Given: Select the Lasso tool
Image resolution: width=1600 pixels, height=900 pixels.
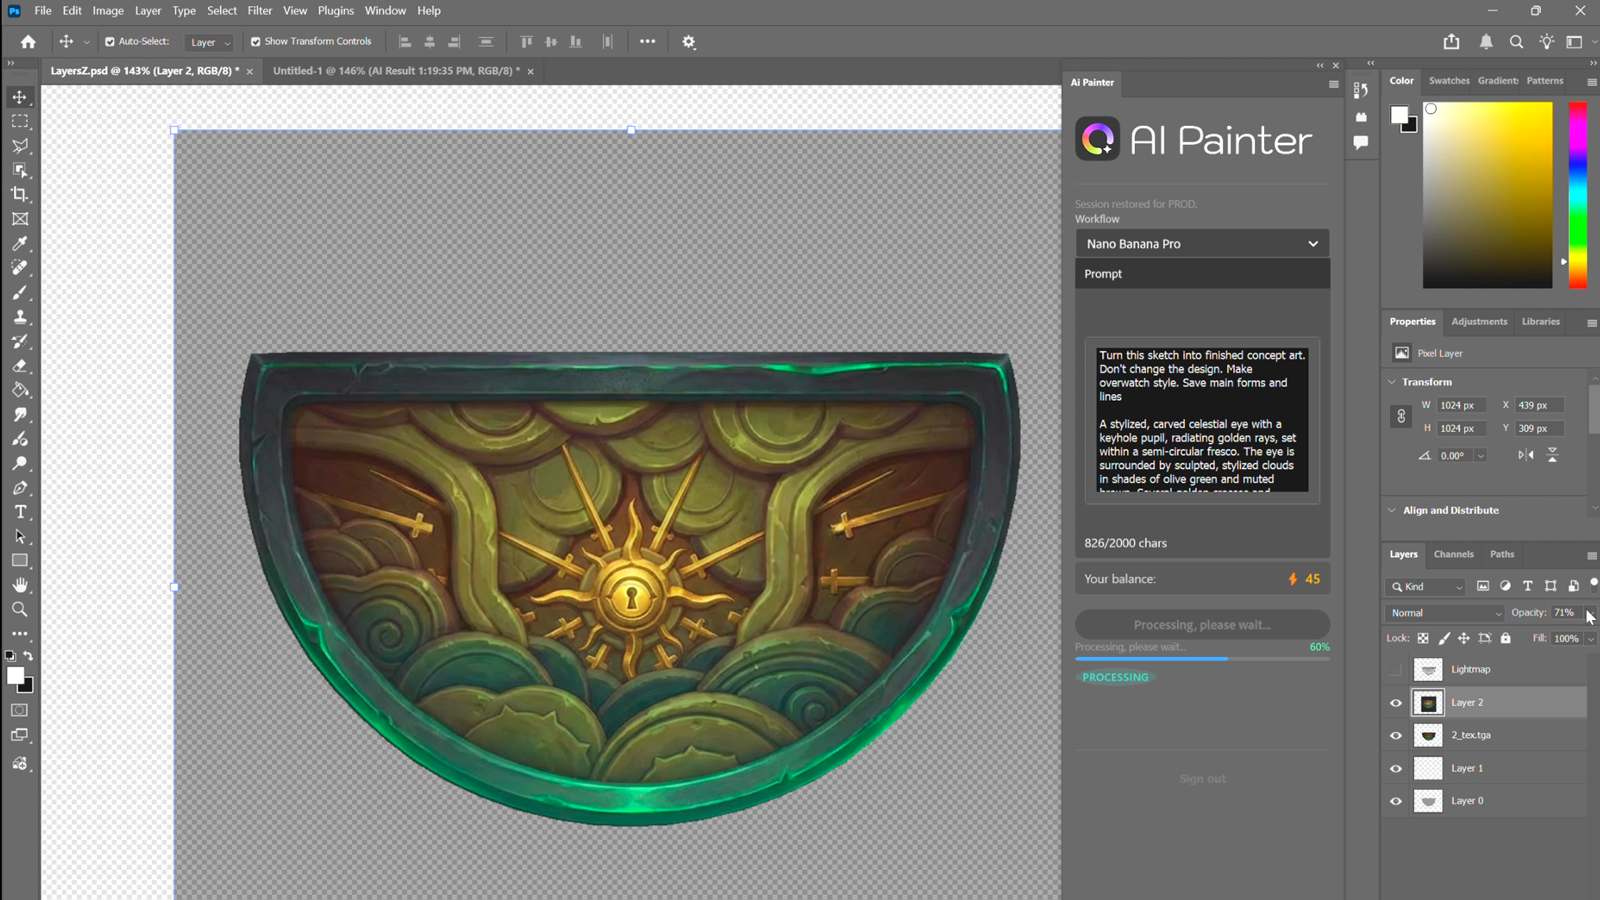Looking at the screenshot, I should 20,146.
